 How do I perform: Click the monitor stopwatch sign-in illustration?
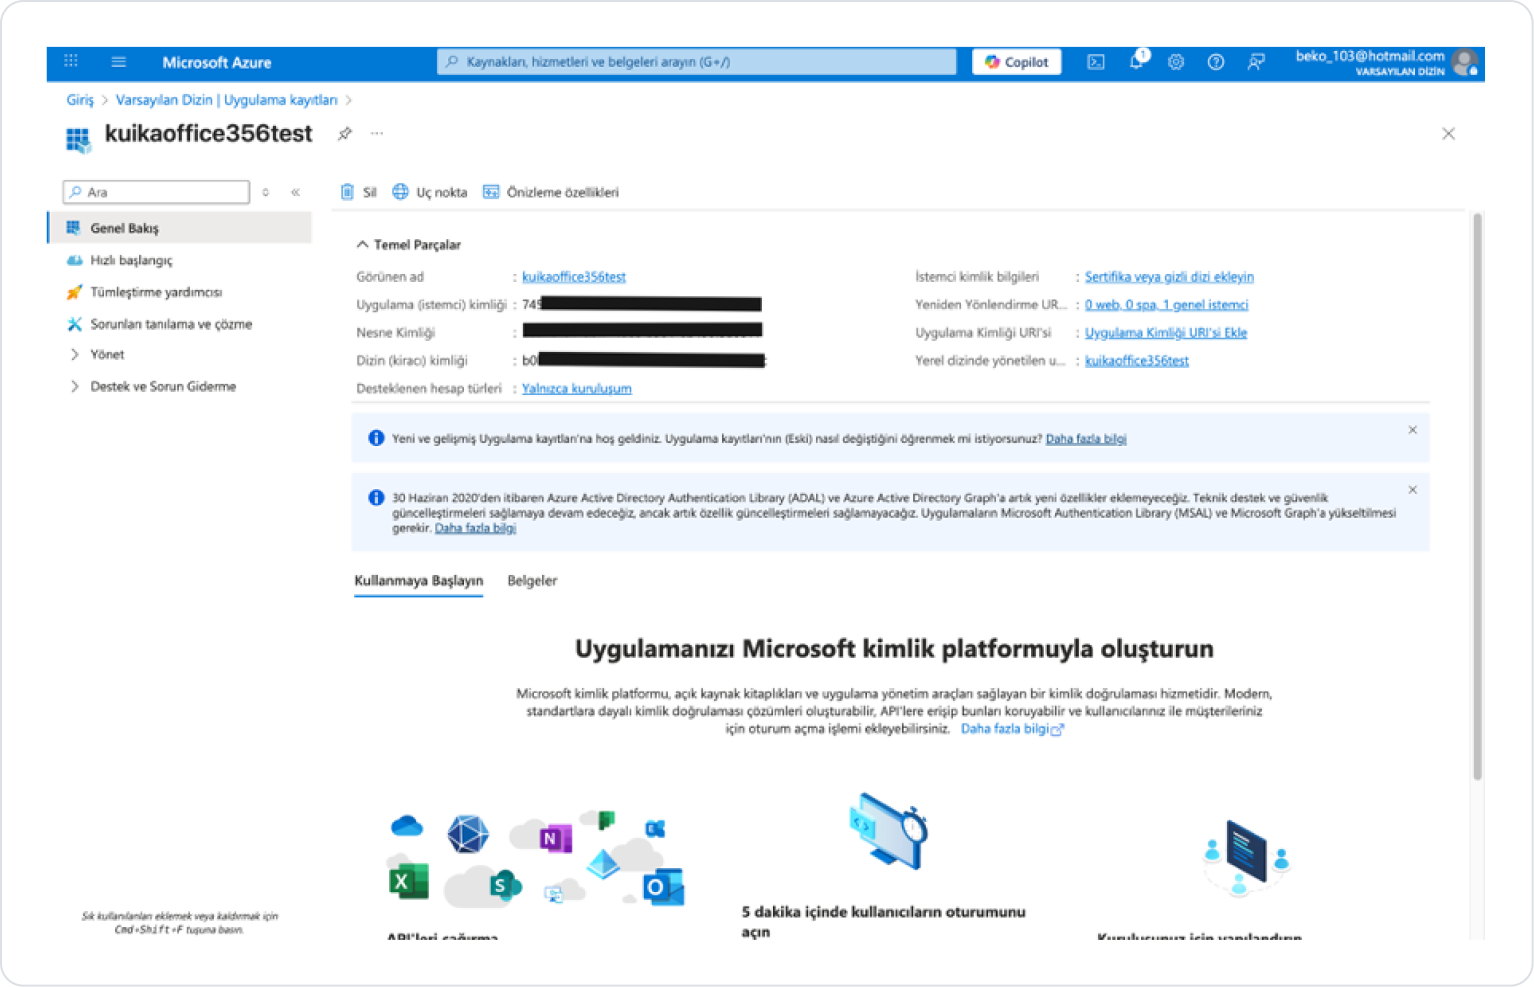point(888,832)
